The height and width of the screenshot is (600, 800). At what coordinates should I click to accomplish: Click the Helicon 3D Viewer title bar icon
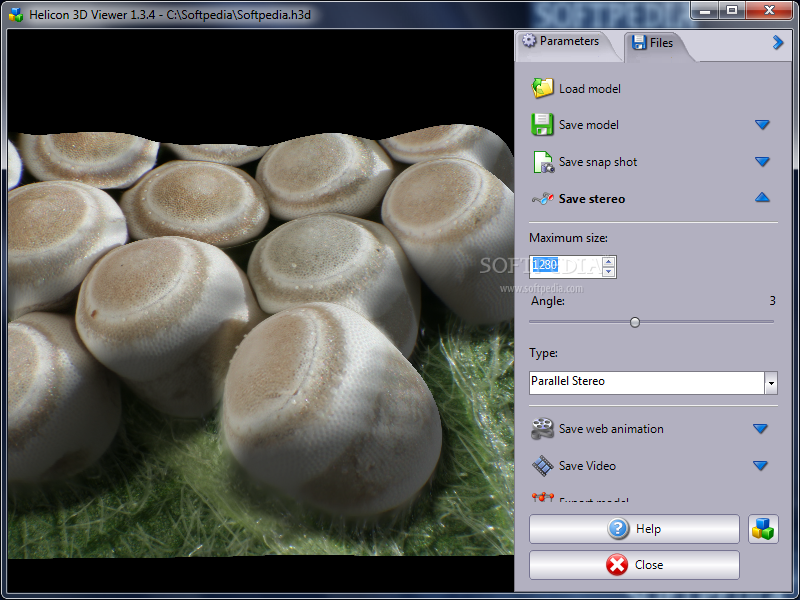16,14
